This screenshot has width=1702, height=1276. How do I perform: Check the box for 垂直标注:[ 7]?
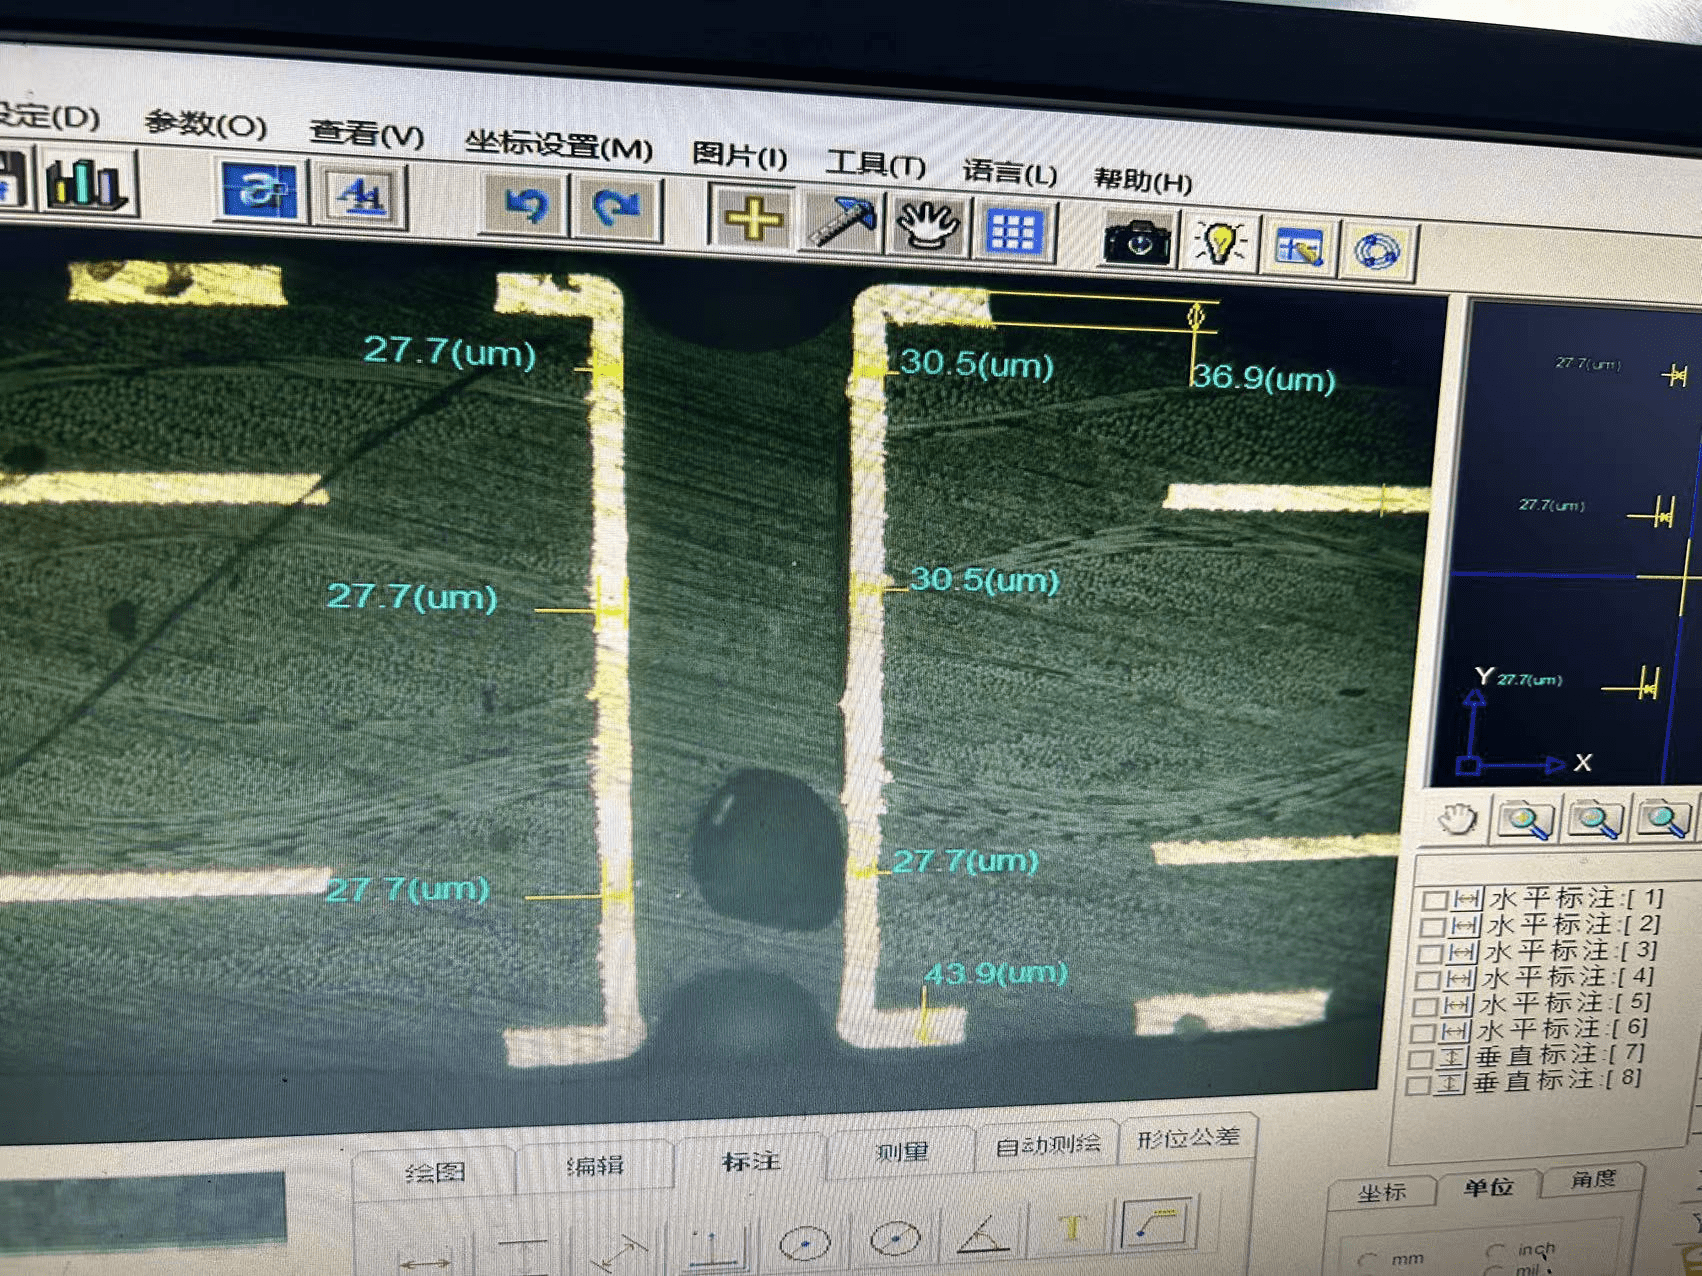click(1418, 1059)
